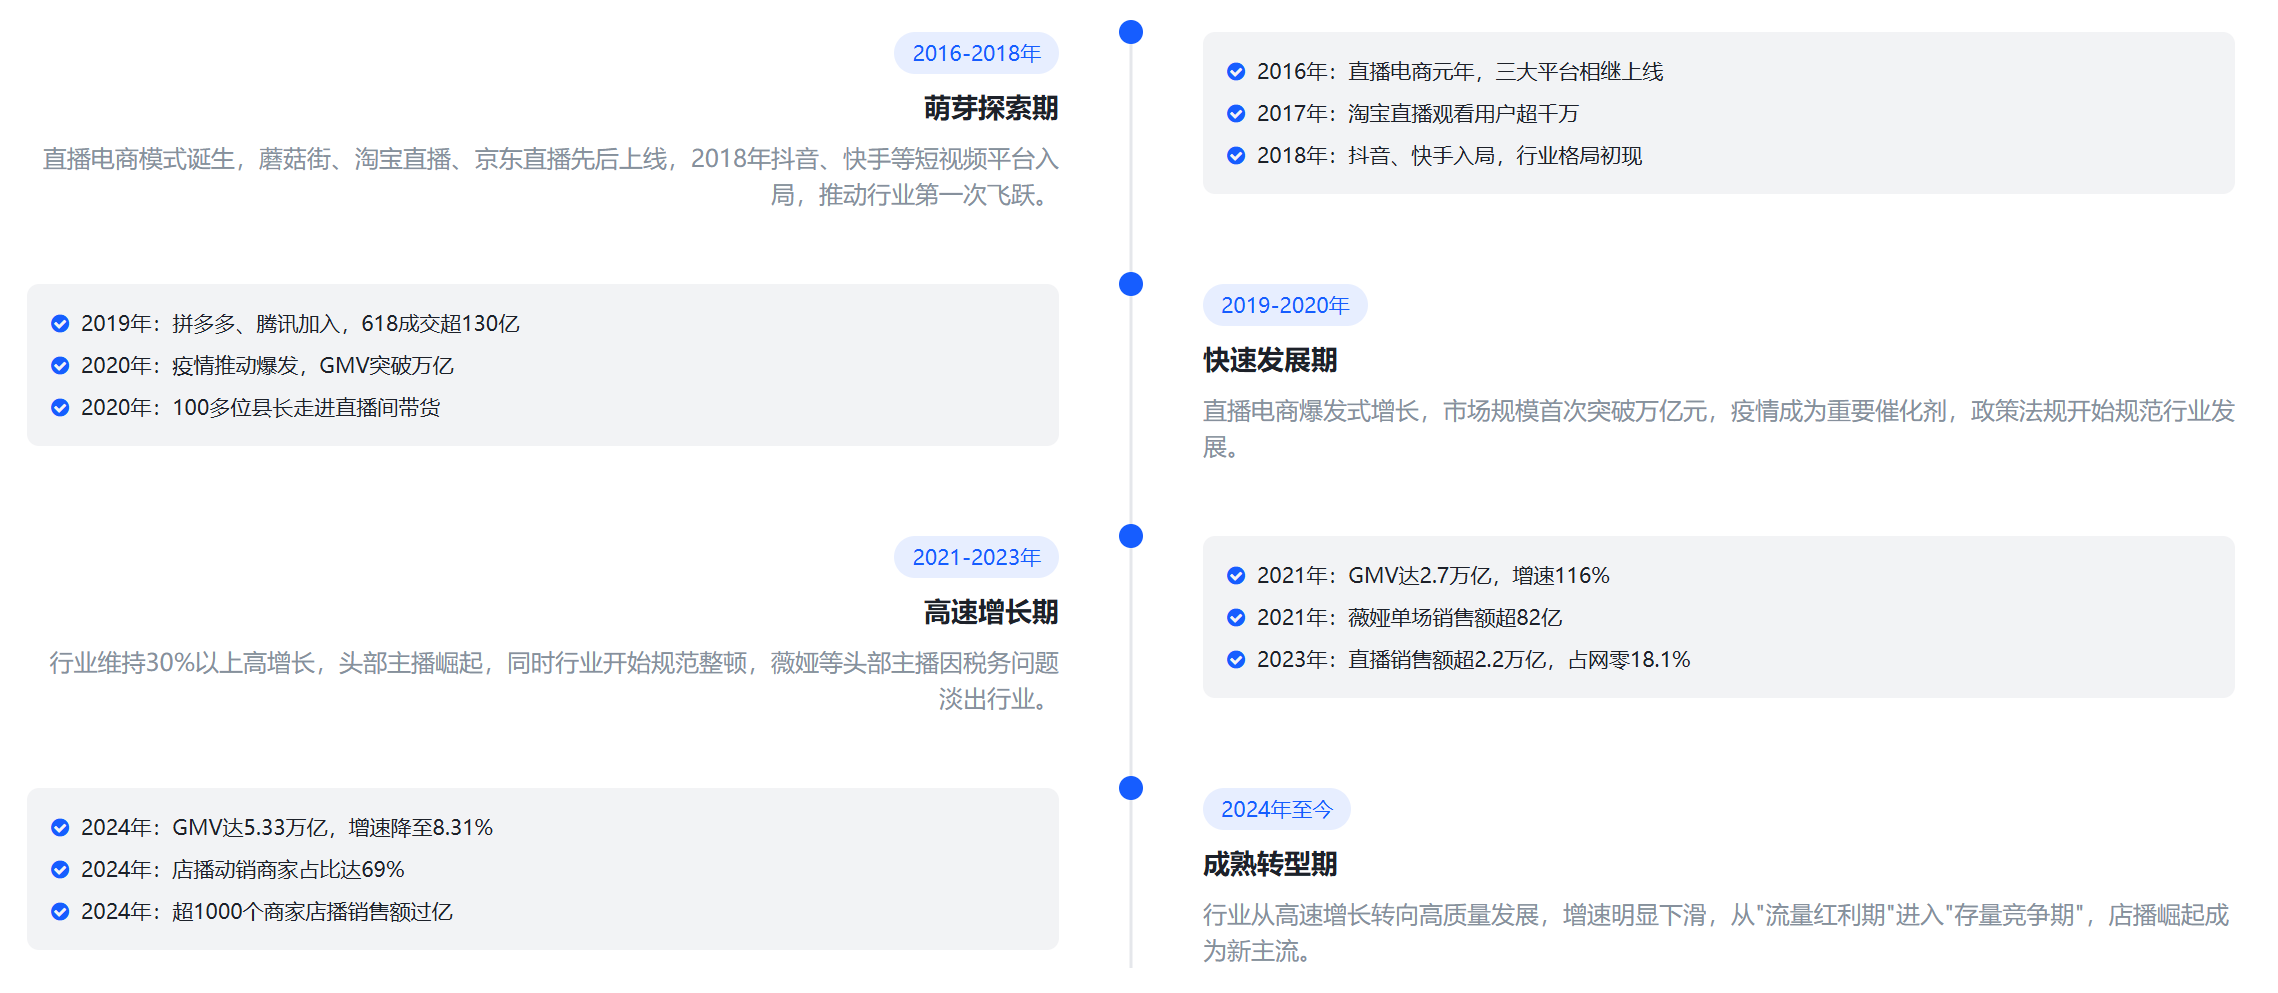The height and width of the screenshot is (993, 2278).
Task: Toggle the timeline node for 高速增长期
Action: pyautogui.click(x=1130, y=537)
